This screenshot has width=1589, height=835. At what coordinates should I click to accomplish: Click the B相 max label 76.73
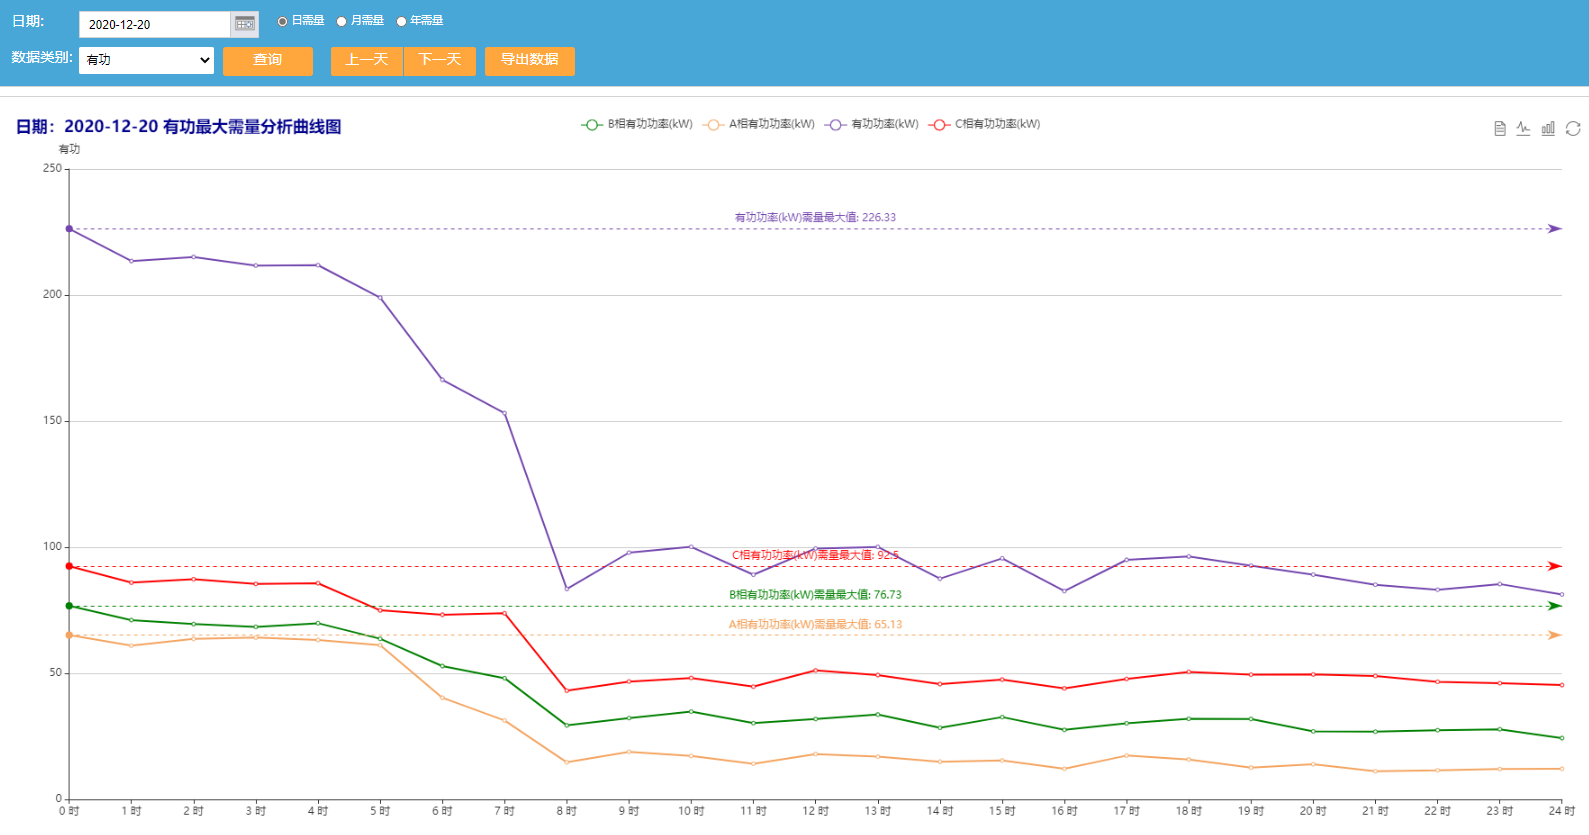(x=815, y=595)
